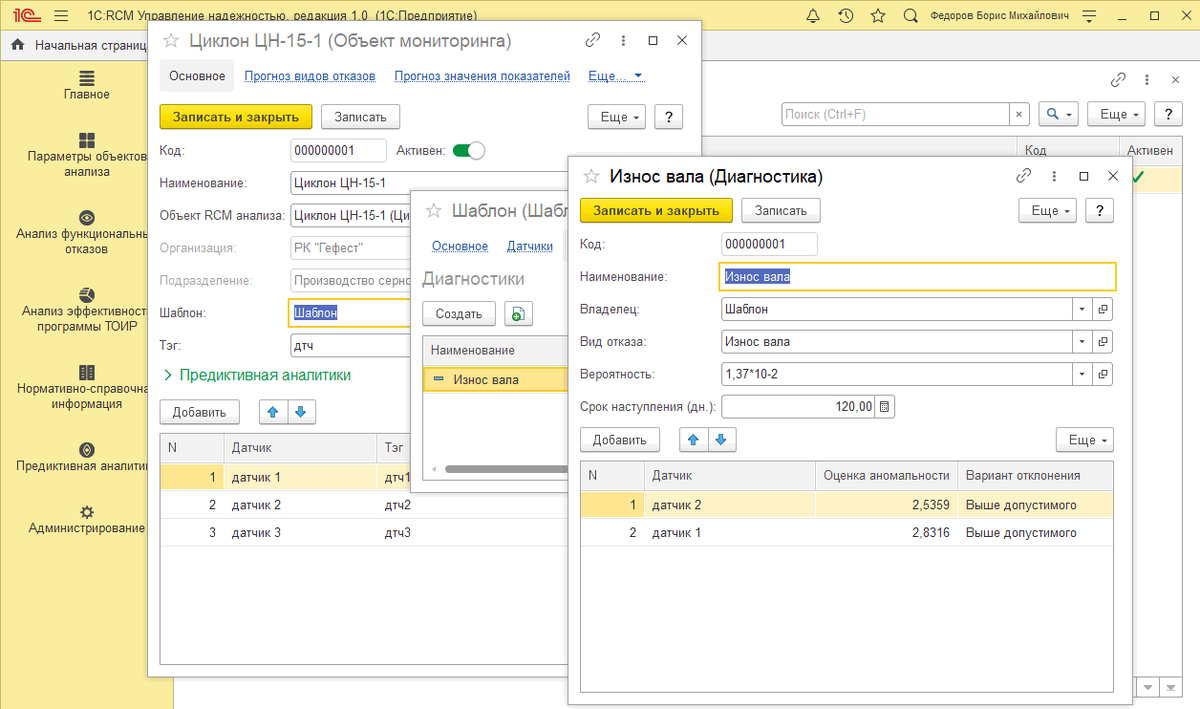This screenshot has height=709, width=1200.
Task: Open Вероятность linked item form
Action: (1102, 374)
